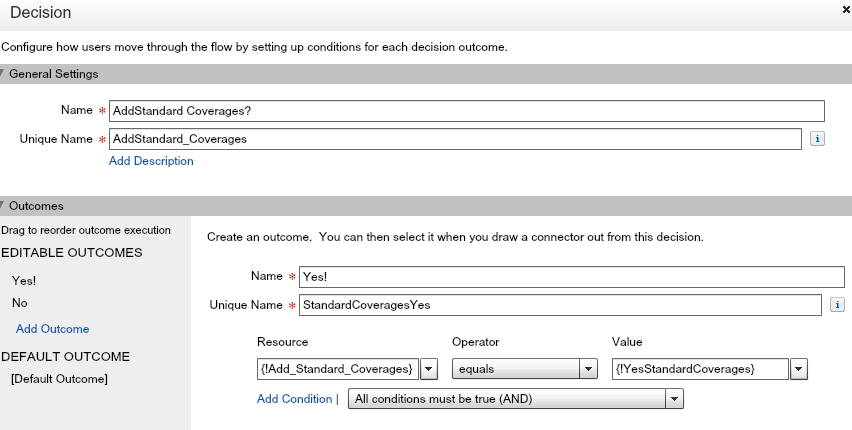Open the Value field dropdown arrow
The width and height of the screenshot is (852, 430).
coord(799,369)
